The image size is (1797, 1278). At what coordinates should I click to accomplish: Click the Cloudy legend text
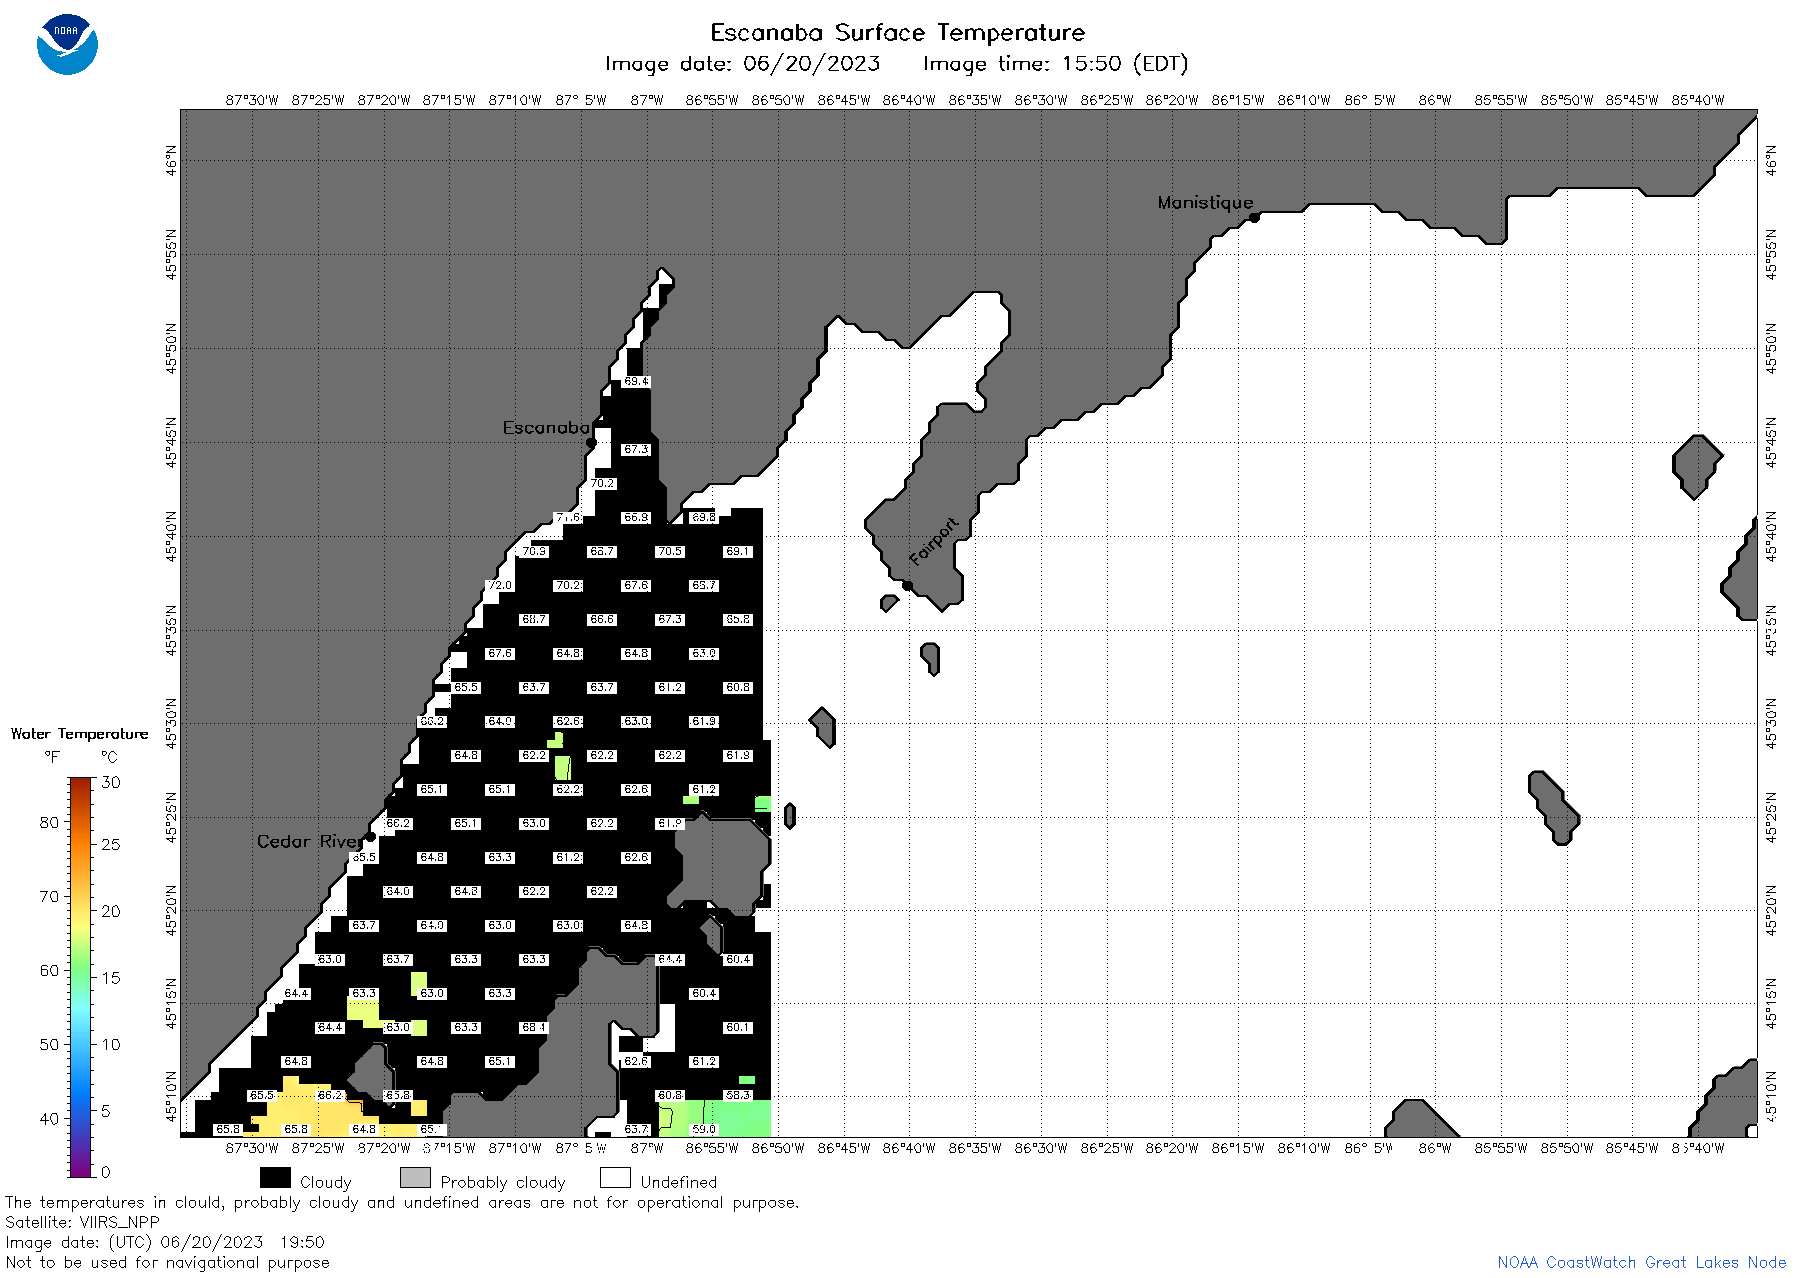pyautogui.click(x=326, y=1182)
